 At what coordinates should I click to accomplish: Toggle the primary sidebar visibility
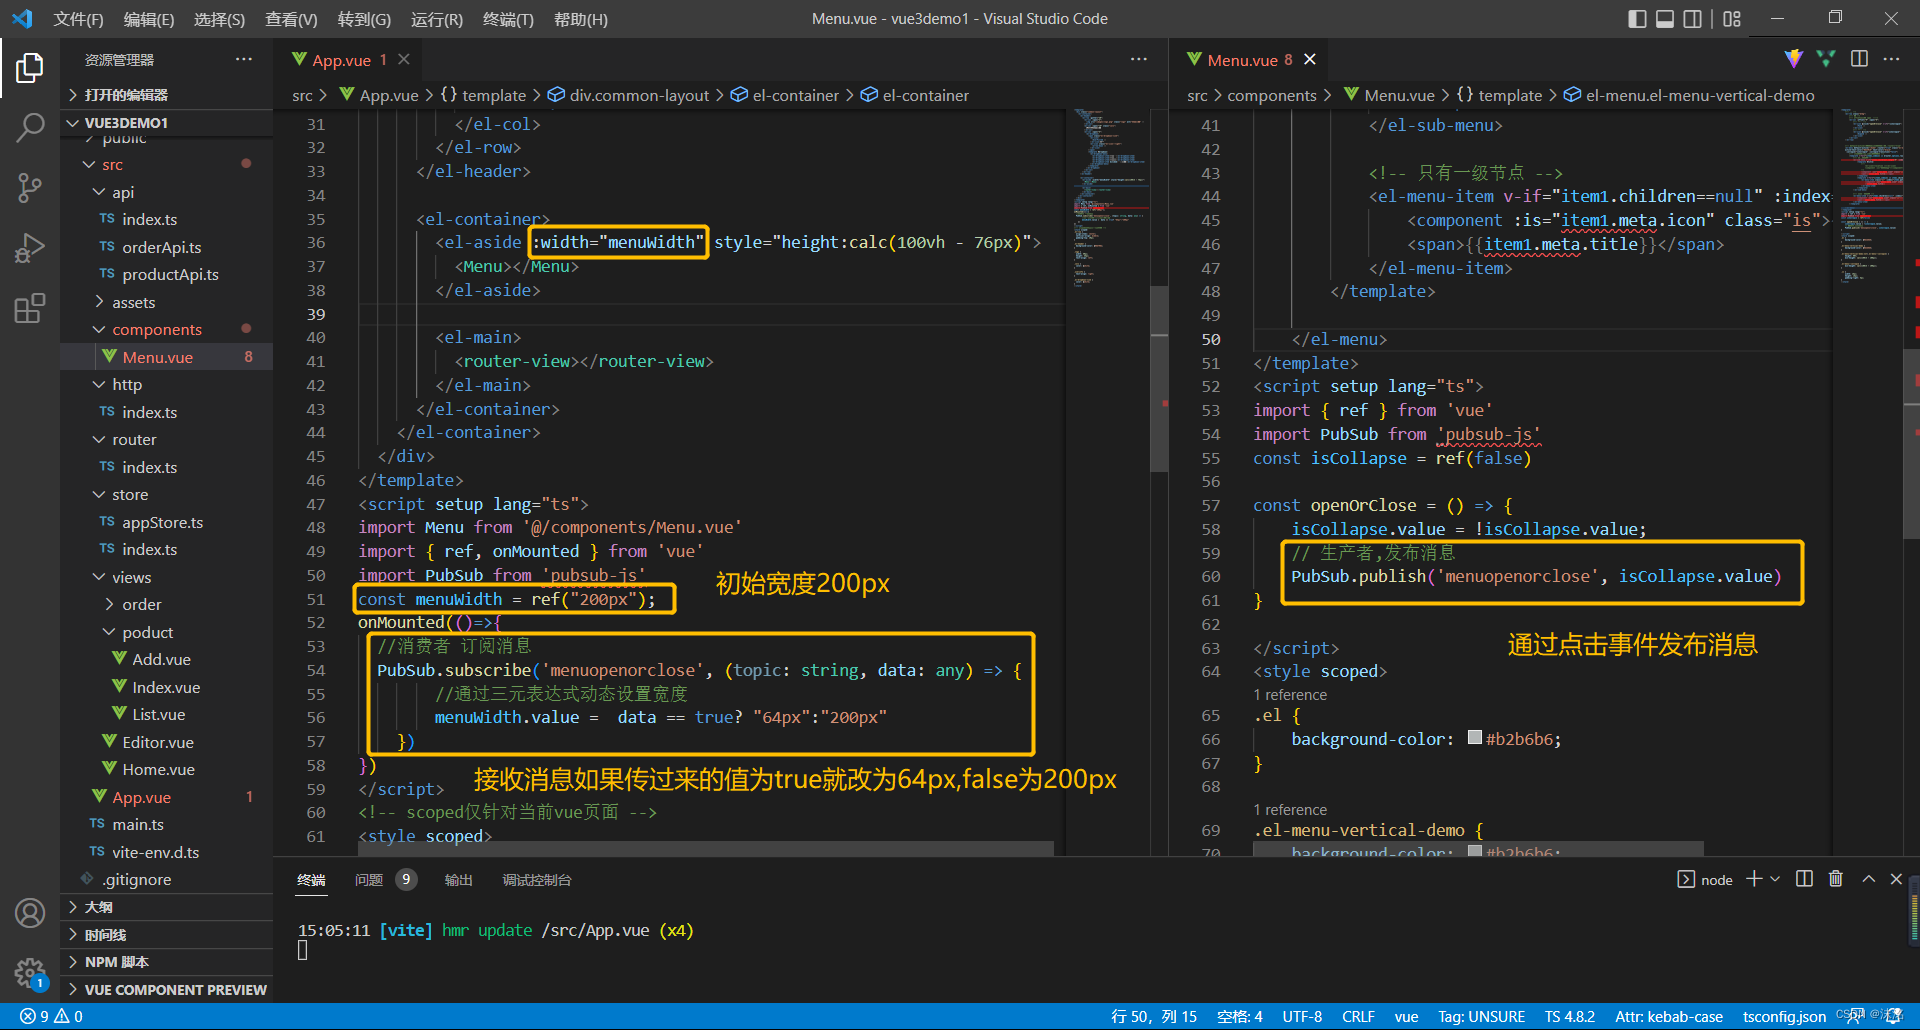coord(1637,18)
